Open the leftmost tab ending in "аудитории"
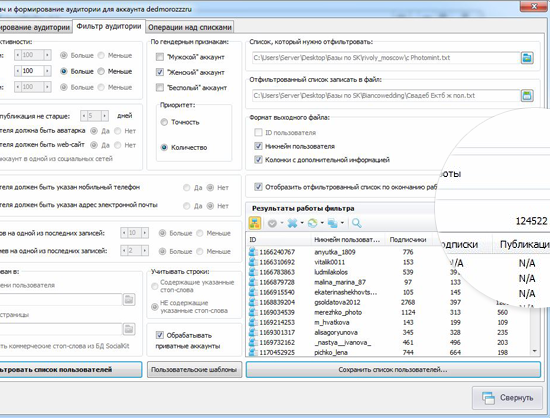 (36, 27)
